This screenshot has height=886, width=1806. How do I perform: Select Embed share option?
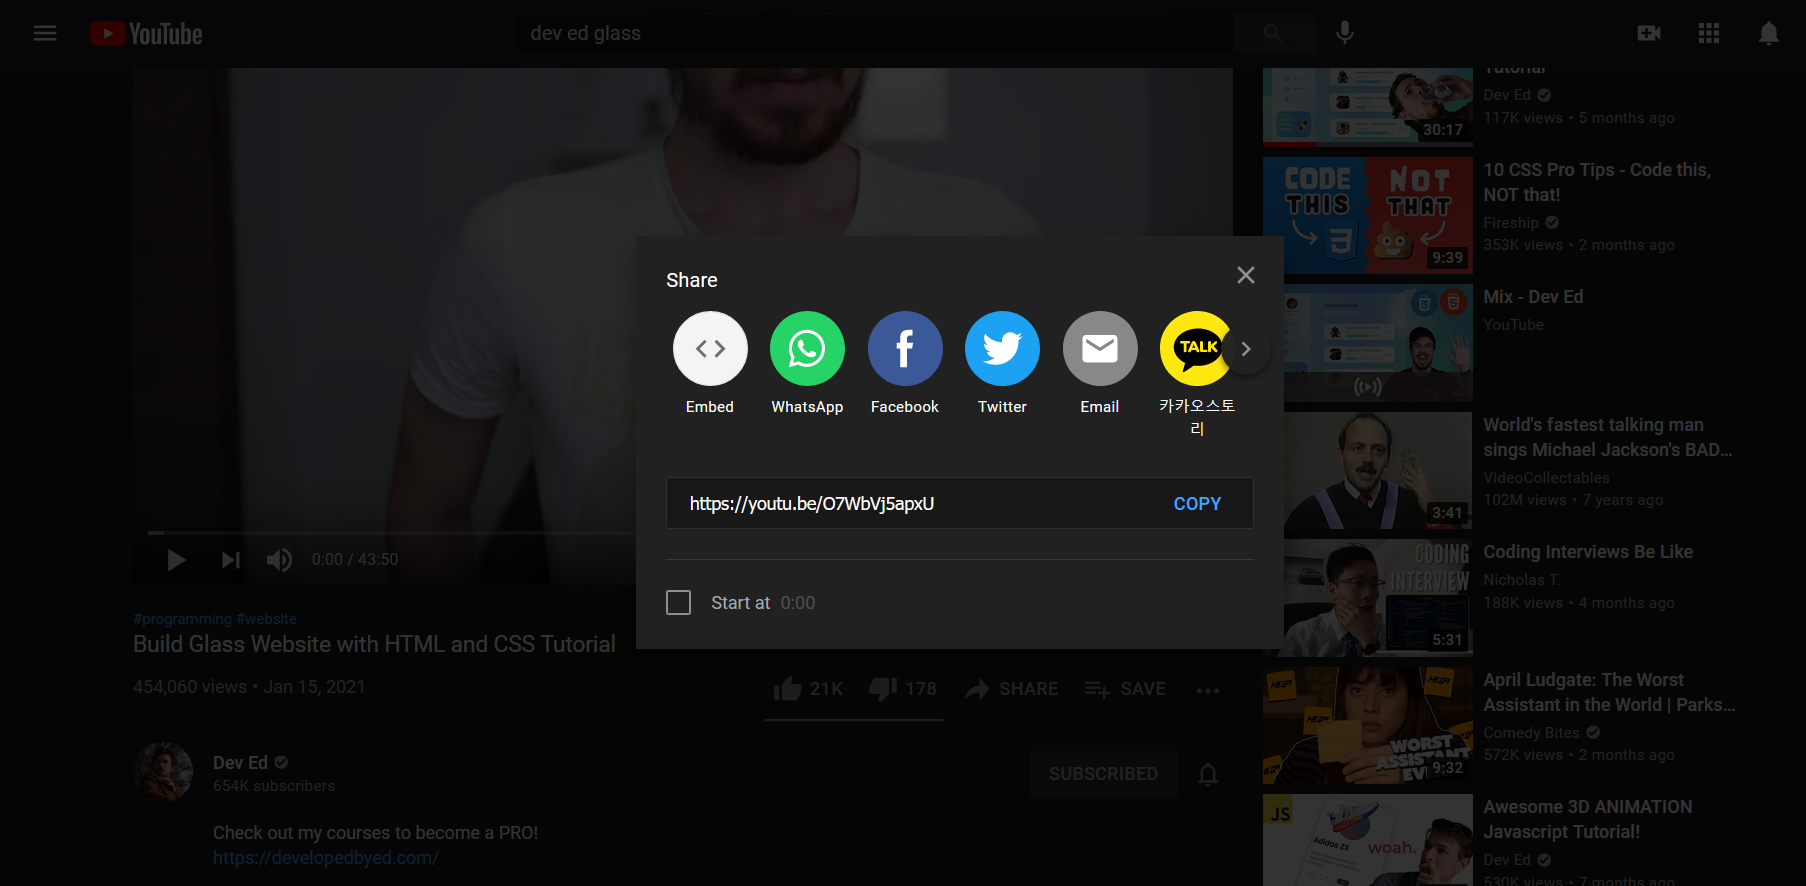coord(710,348)
